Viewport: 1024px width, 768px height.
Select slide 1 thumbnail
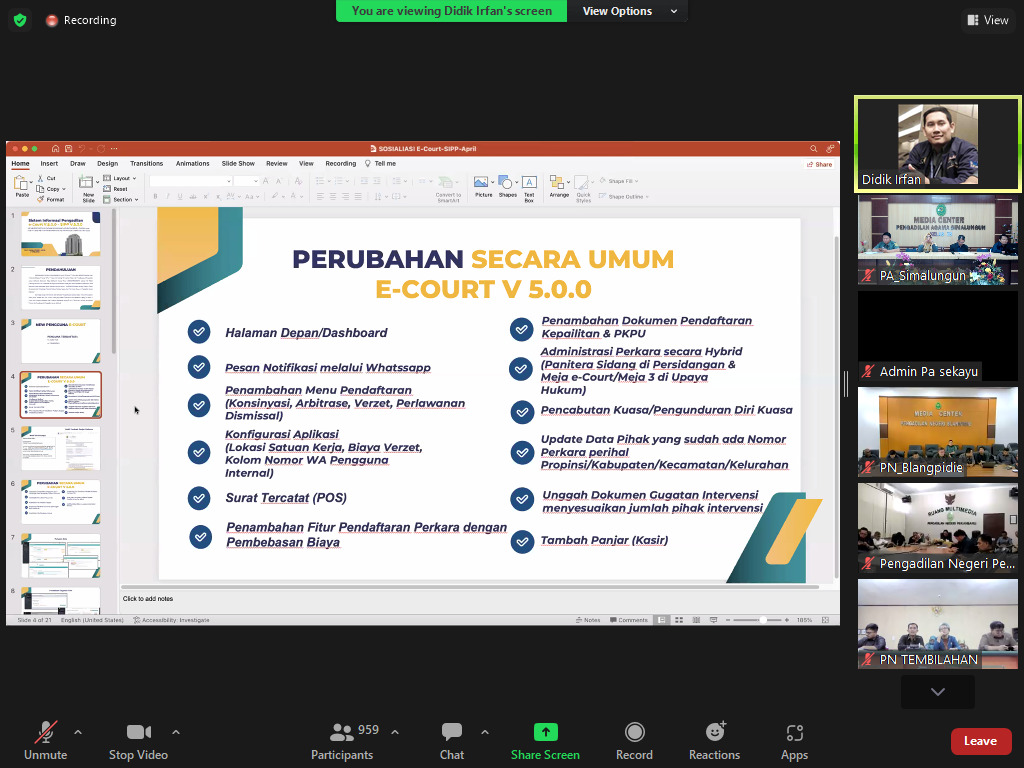61,233
